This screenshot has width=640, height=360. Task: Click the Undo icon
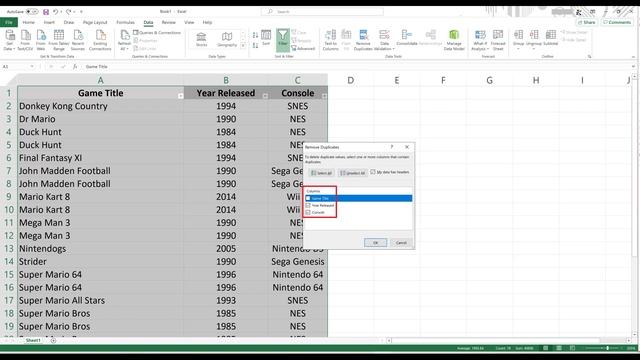56,12
